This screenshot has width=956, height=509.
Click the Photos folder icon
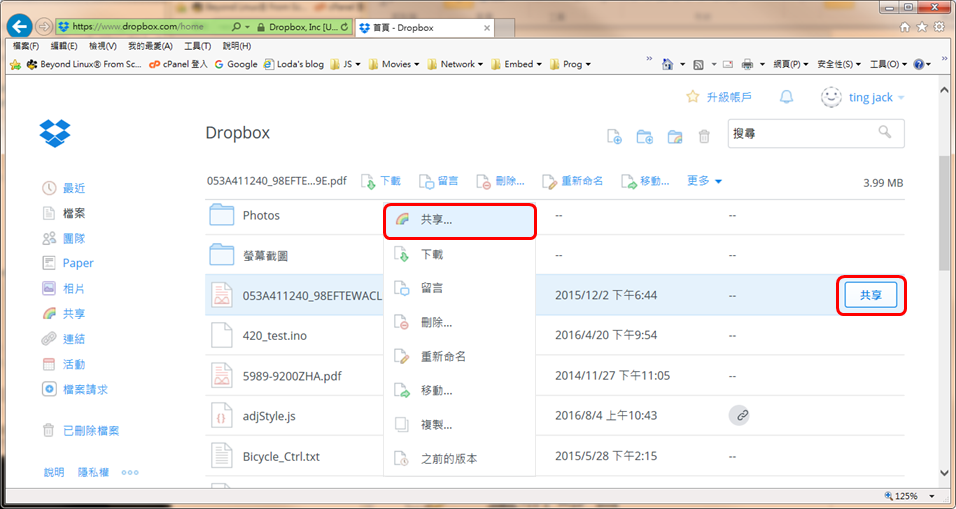click(221, 215)
